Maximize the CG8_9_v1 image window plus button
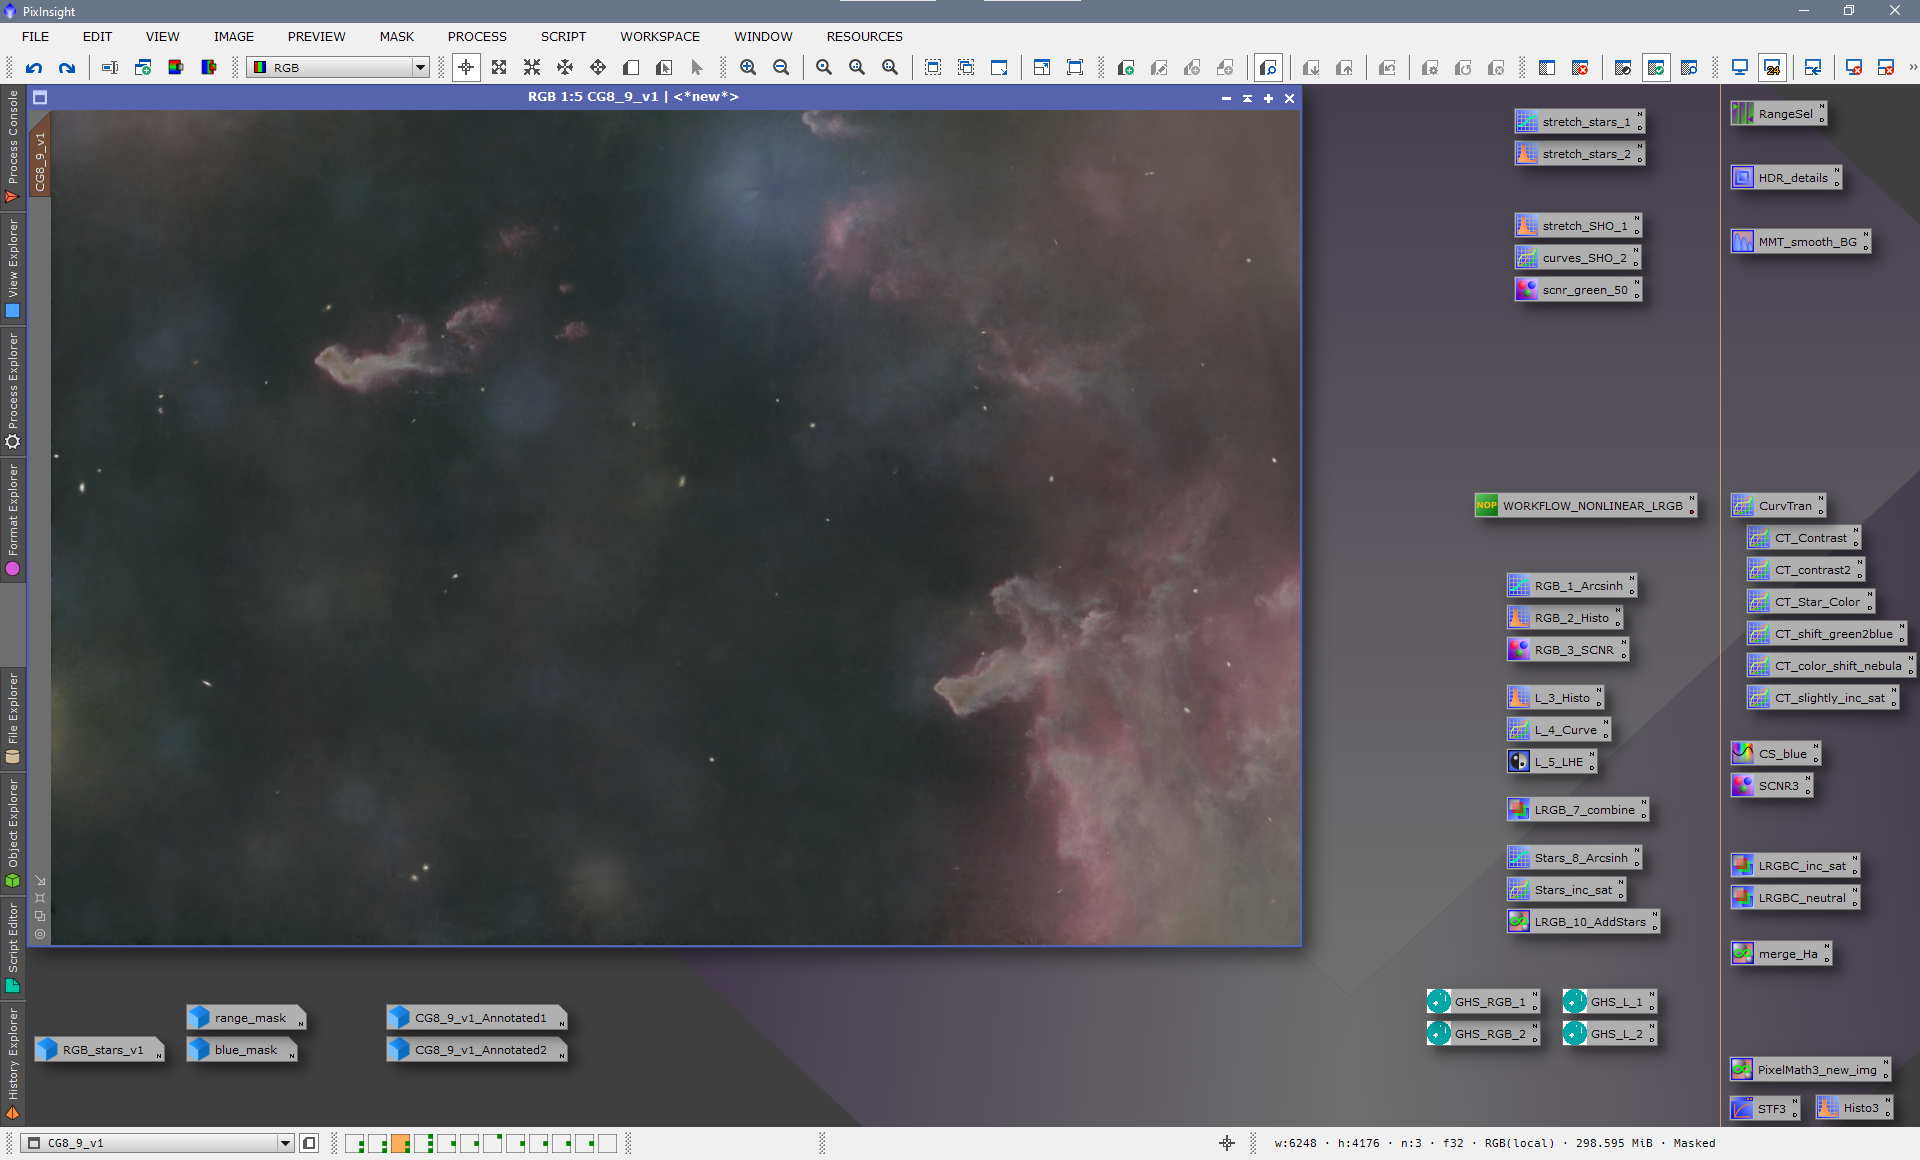Viewport: 1920px width, 1160px height. click(x=1268, y=98)
